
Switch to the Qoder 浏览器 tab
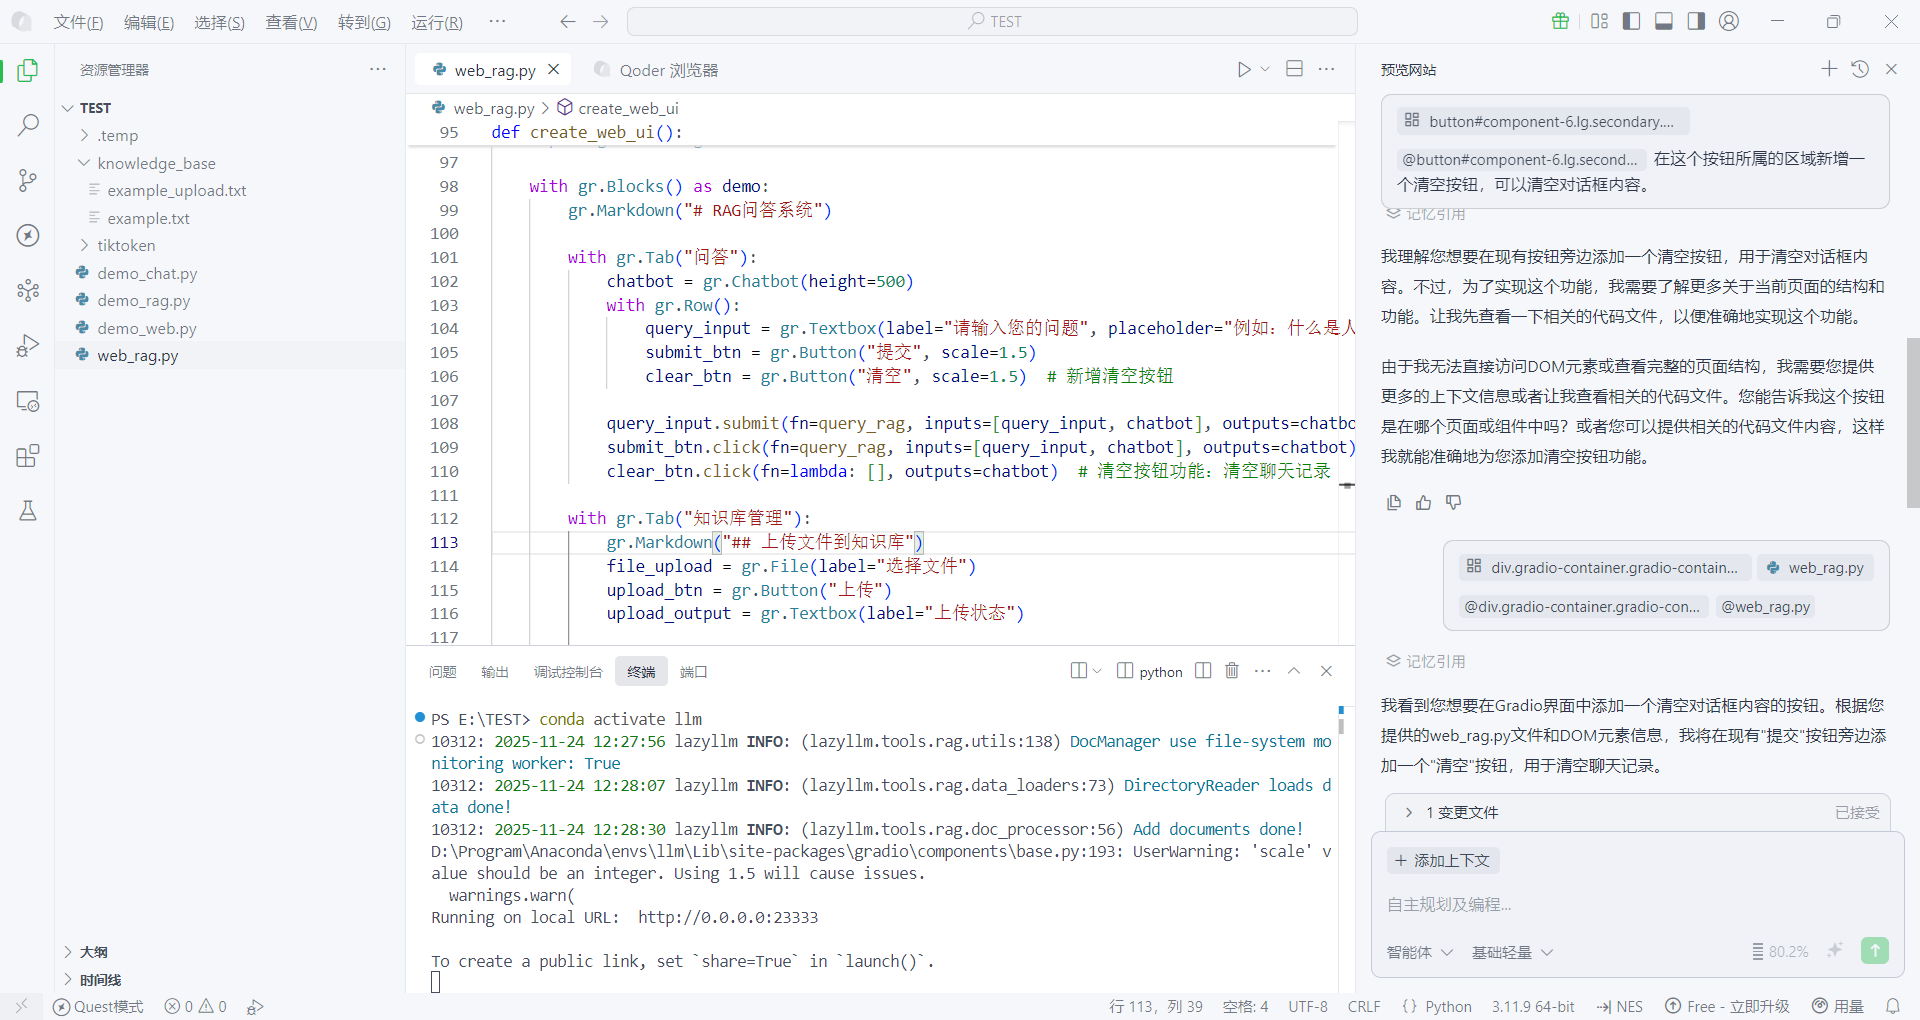click(x=656, y=70)
